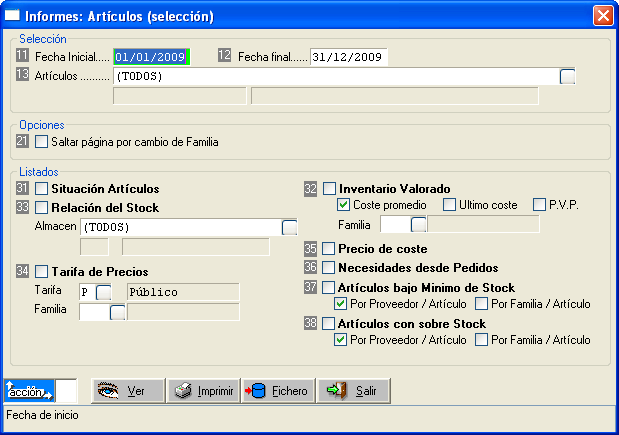Image resolution: width=619 pixels, height=435 pixels.
Task: Check Inventario Valorado listing
Action: 329,189
